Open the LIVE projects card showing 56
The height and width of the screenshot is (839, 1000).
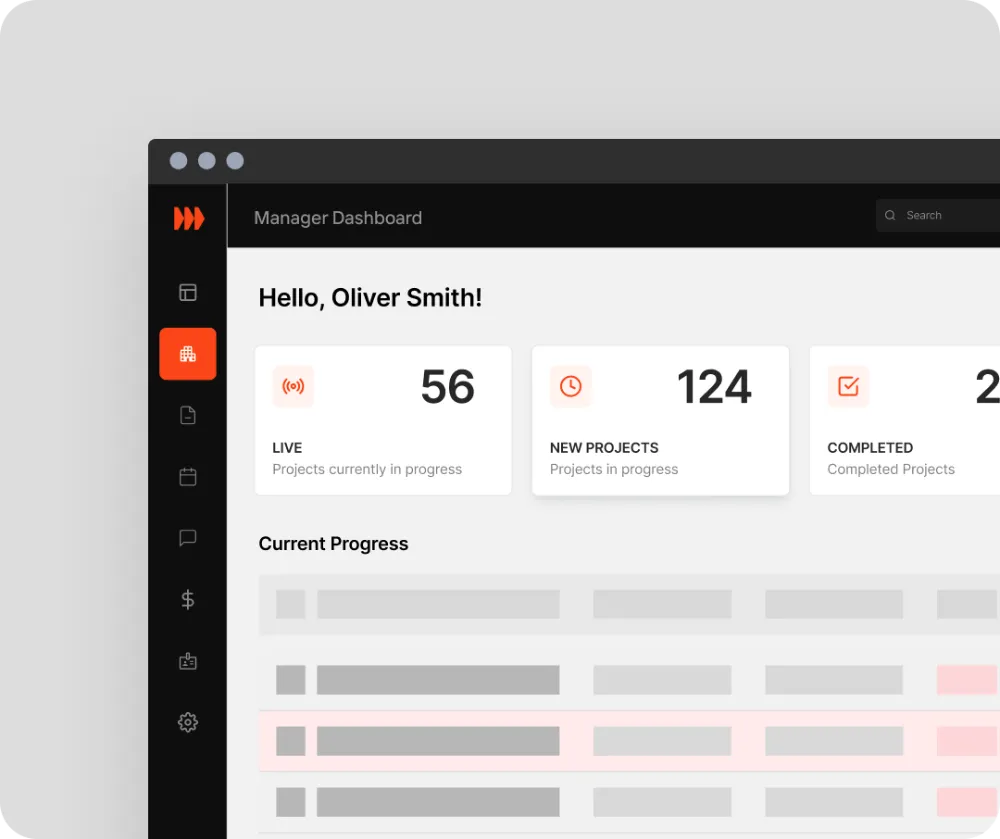coord(383,420)
